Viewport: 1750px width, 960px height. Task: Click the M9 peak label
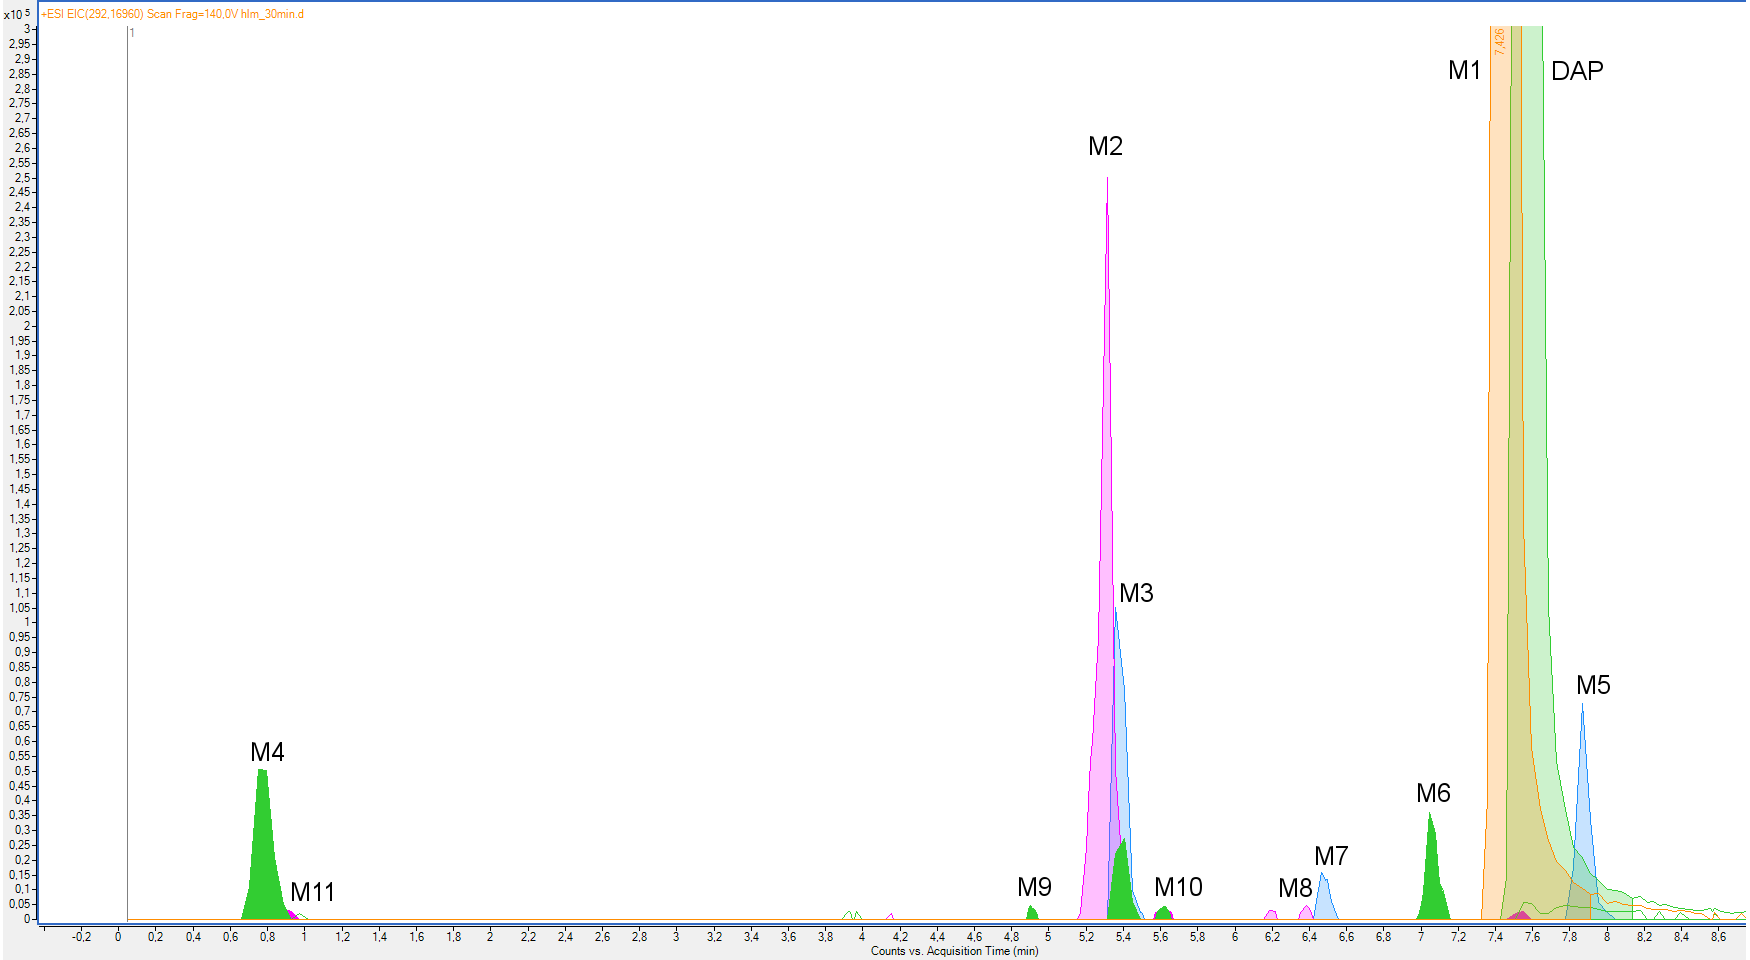pyautogui.click(x=1034, y=888)
